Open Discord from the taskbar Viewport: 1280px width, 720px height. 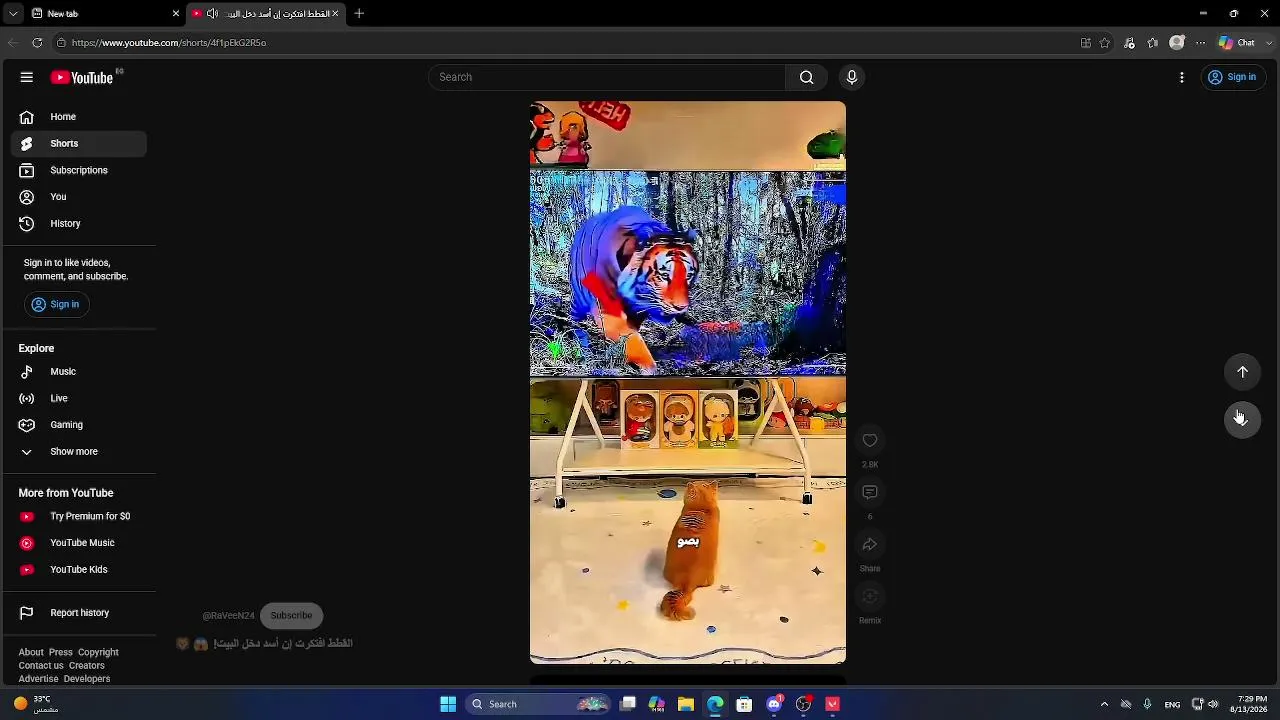774,704
